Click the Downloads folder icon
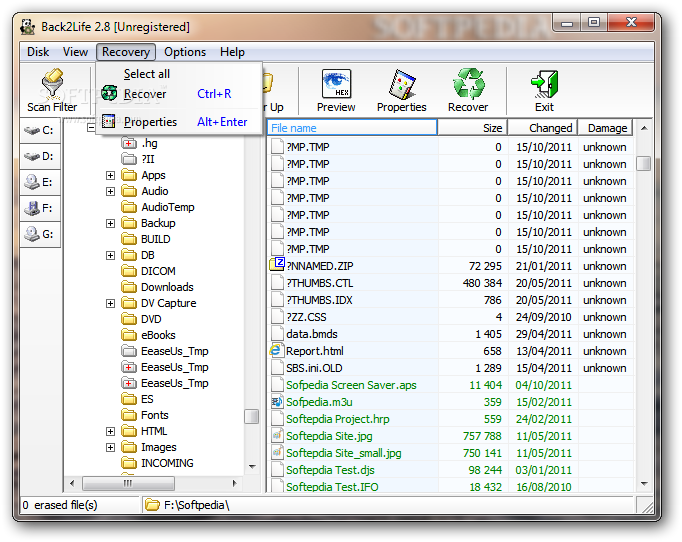The height and width of the screenshot is (542, 682). (129, 287)
